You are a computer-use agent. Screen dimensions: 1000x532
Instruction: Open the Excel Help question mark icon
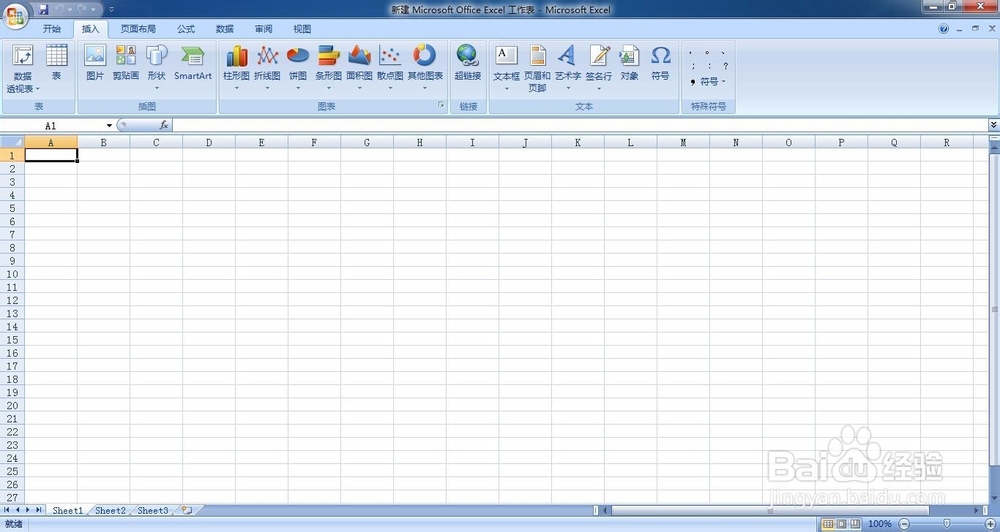(x=944, y=29)
